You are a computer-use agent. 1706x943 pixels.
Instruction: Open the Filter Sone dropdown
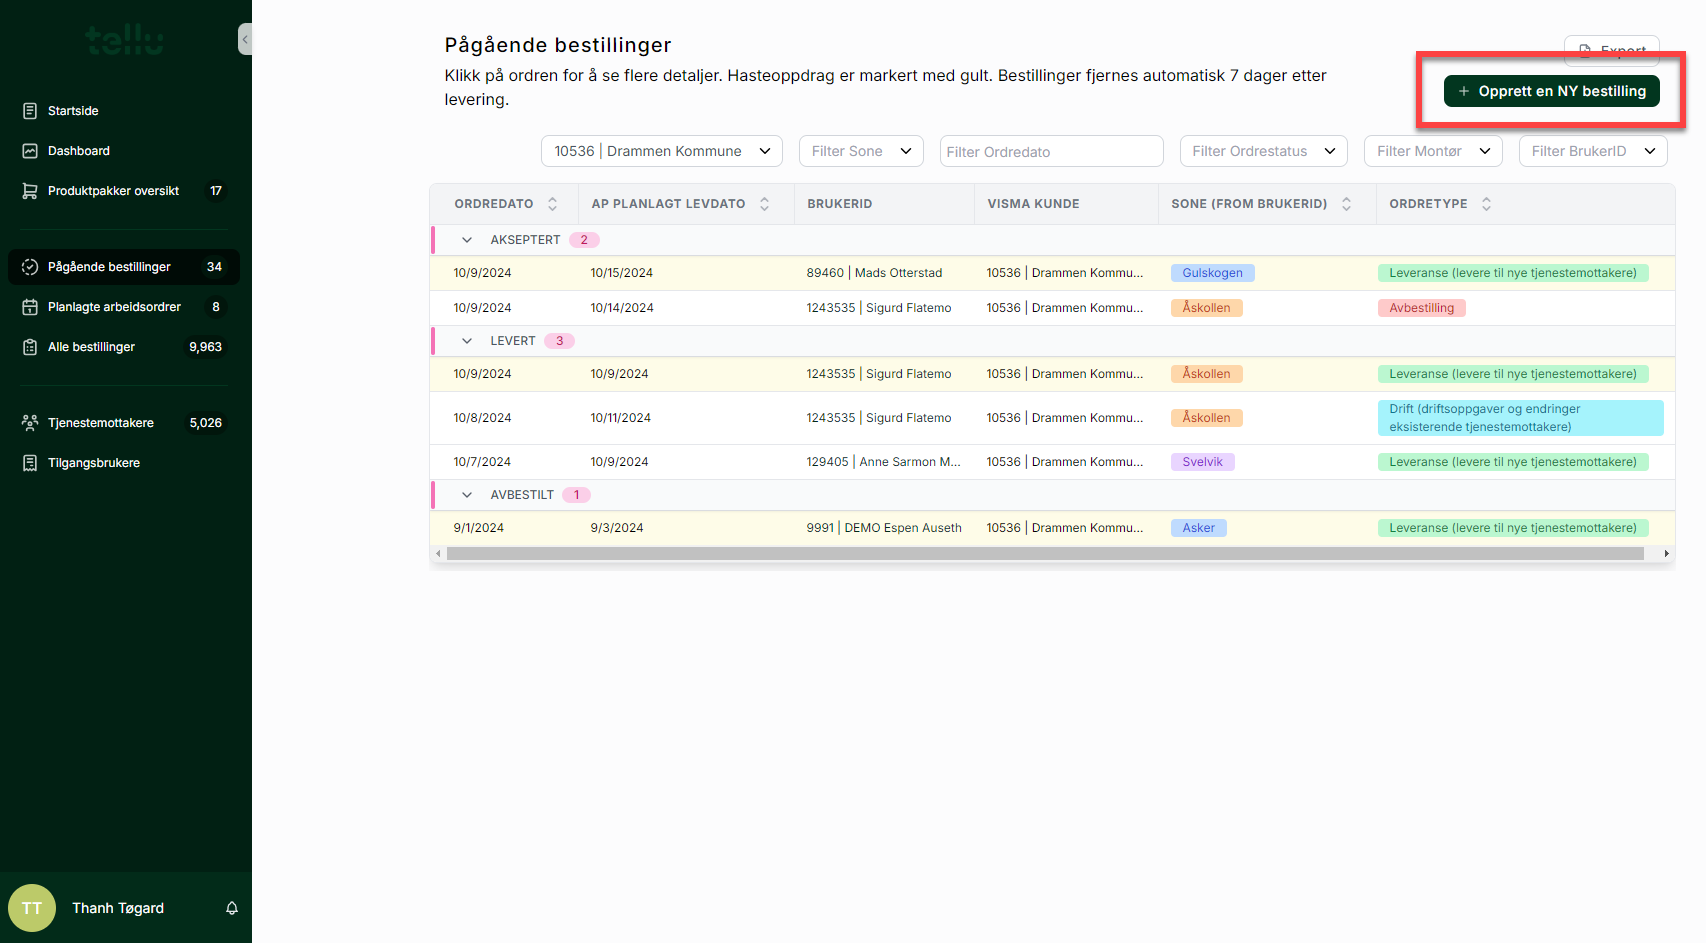(x=861, y=151)
